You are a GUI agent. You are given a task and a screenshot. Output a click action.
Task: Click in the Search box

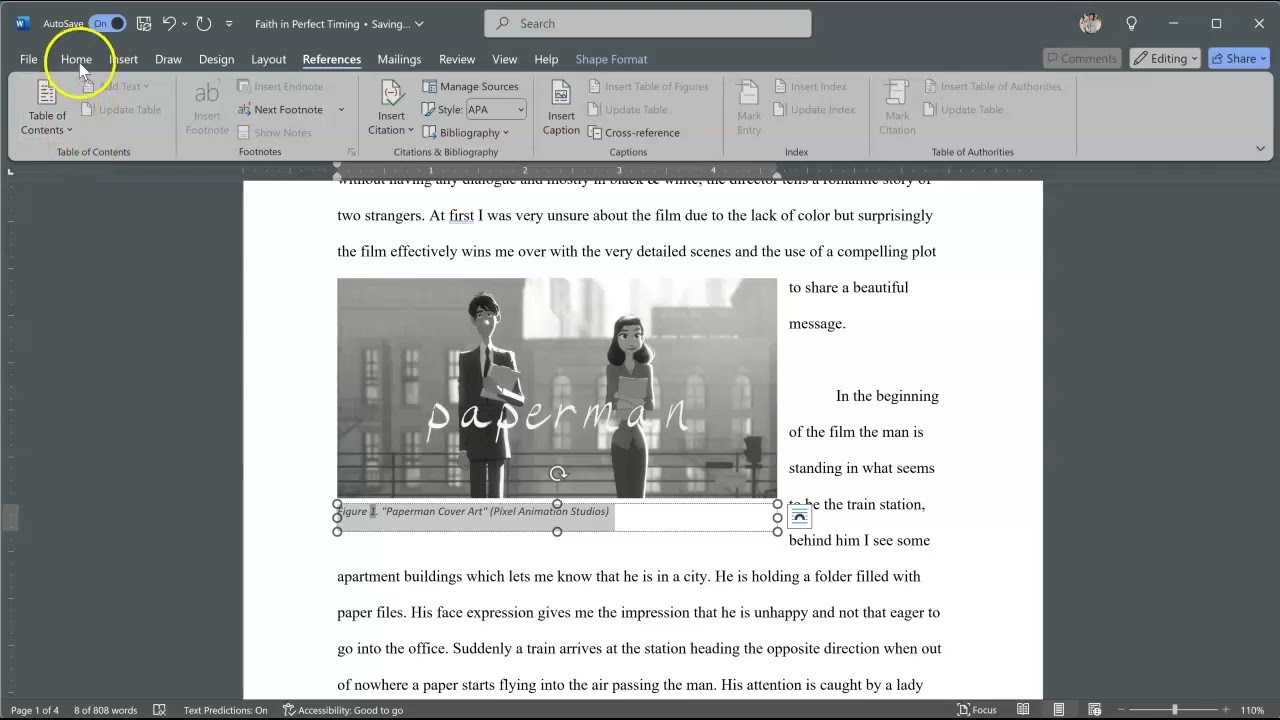(648, 23)
